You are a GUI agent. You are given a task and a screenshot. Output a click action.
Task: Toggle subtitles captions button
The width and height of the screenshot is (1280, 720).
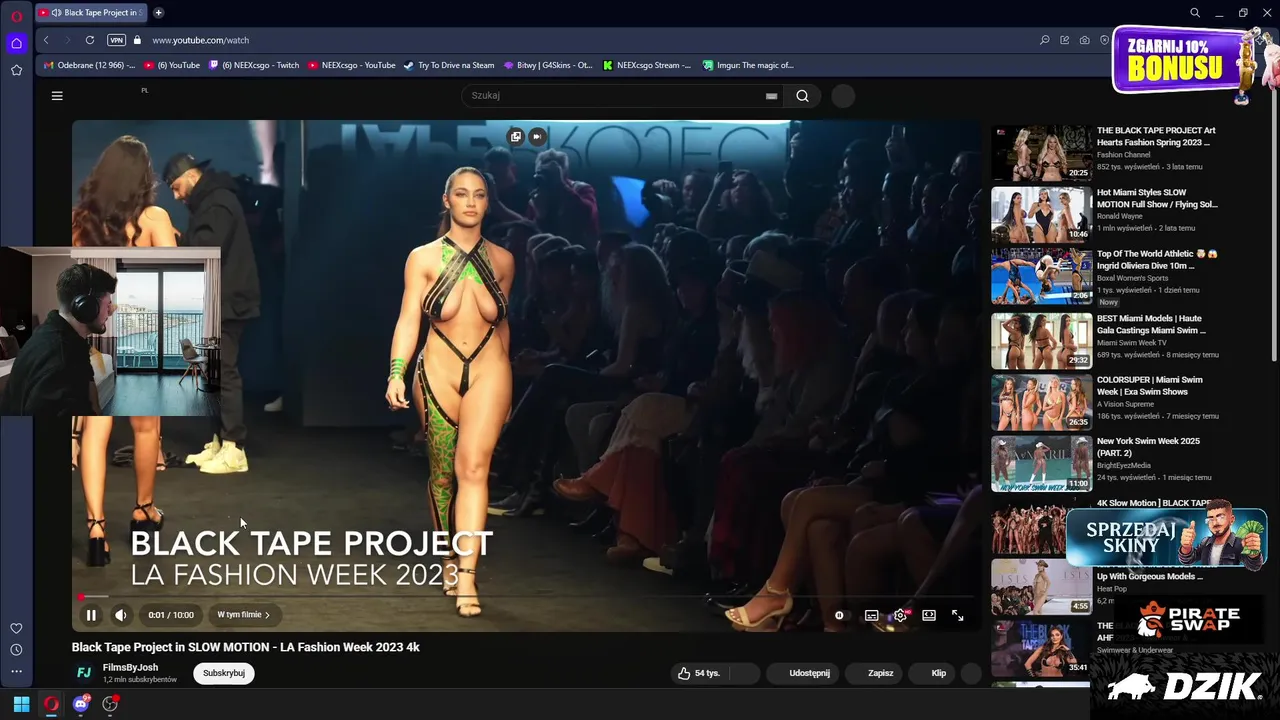click(x=872, y=615)
